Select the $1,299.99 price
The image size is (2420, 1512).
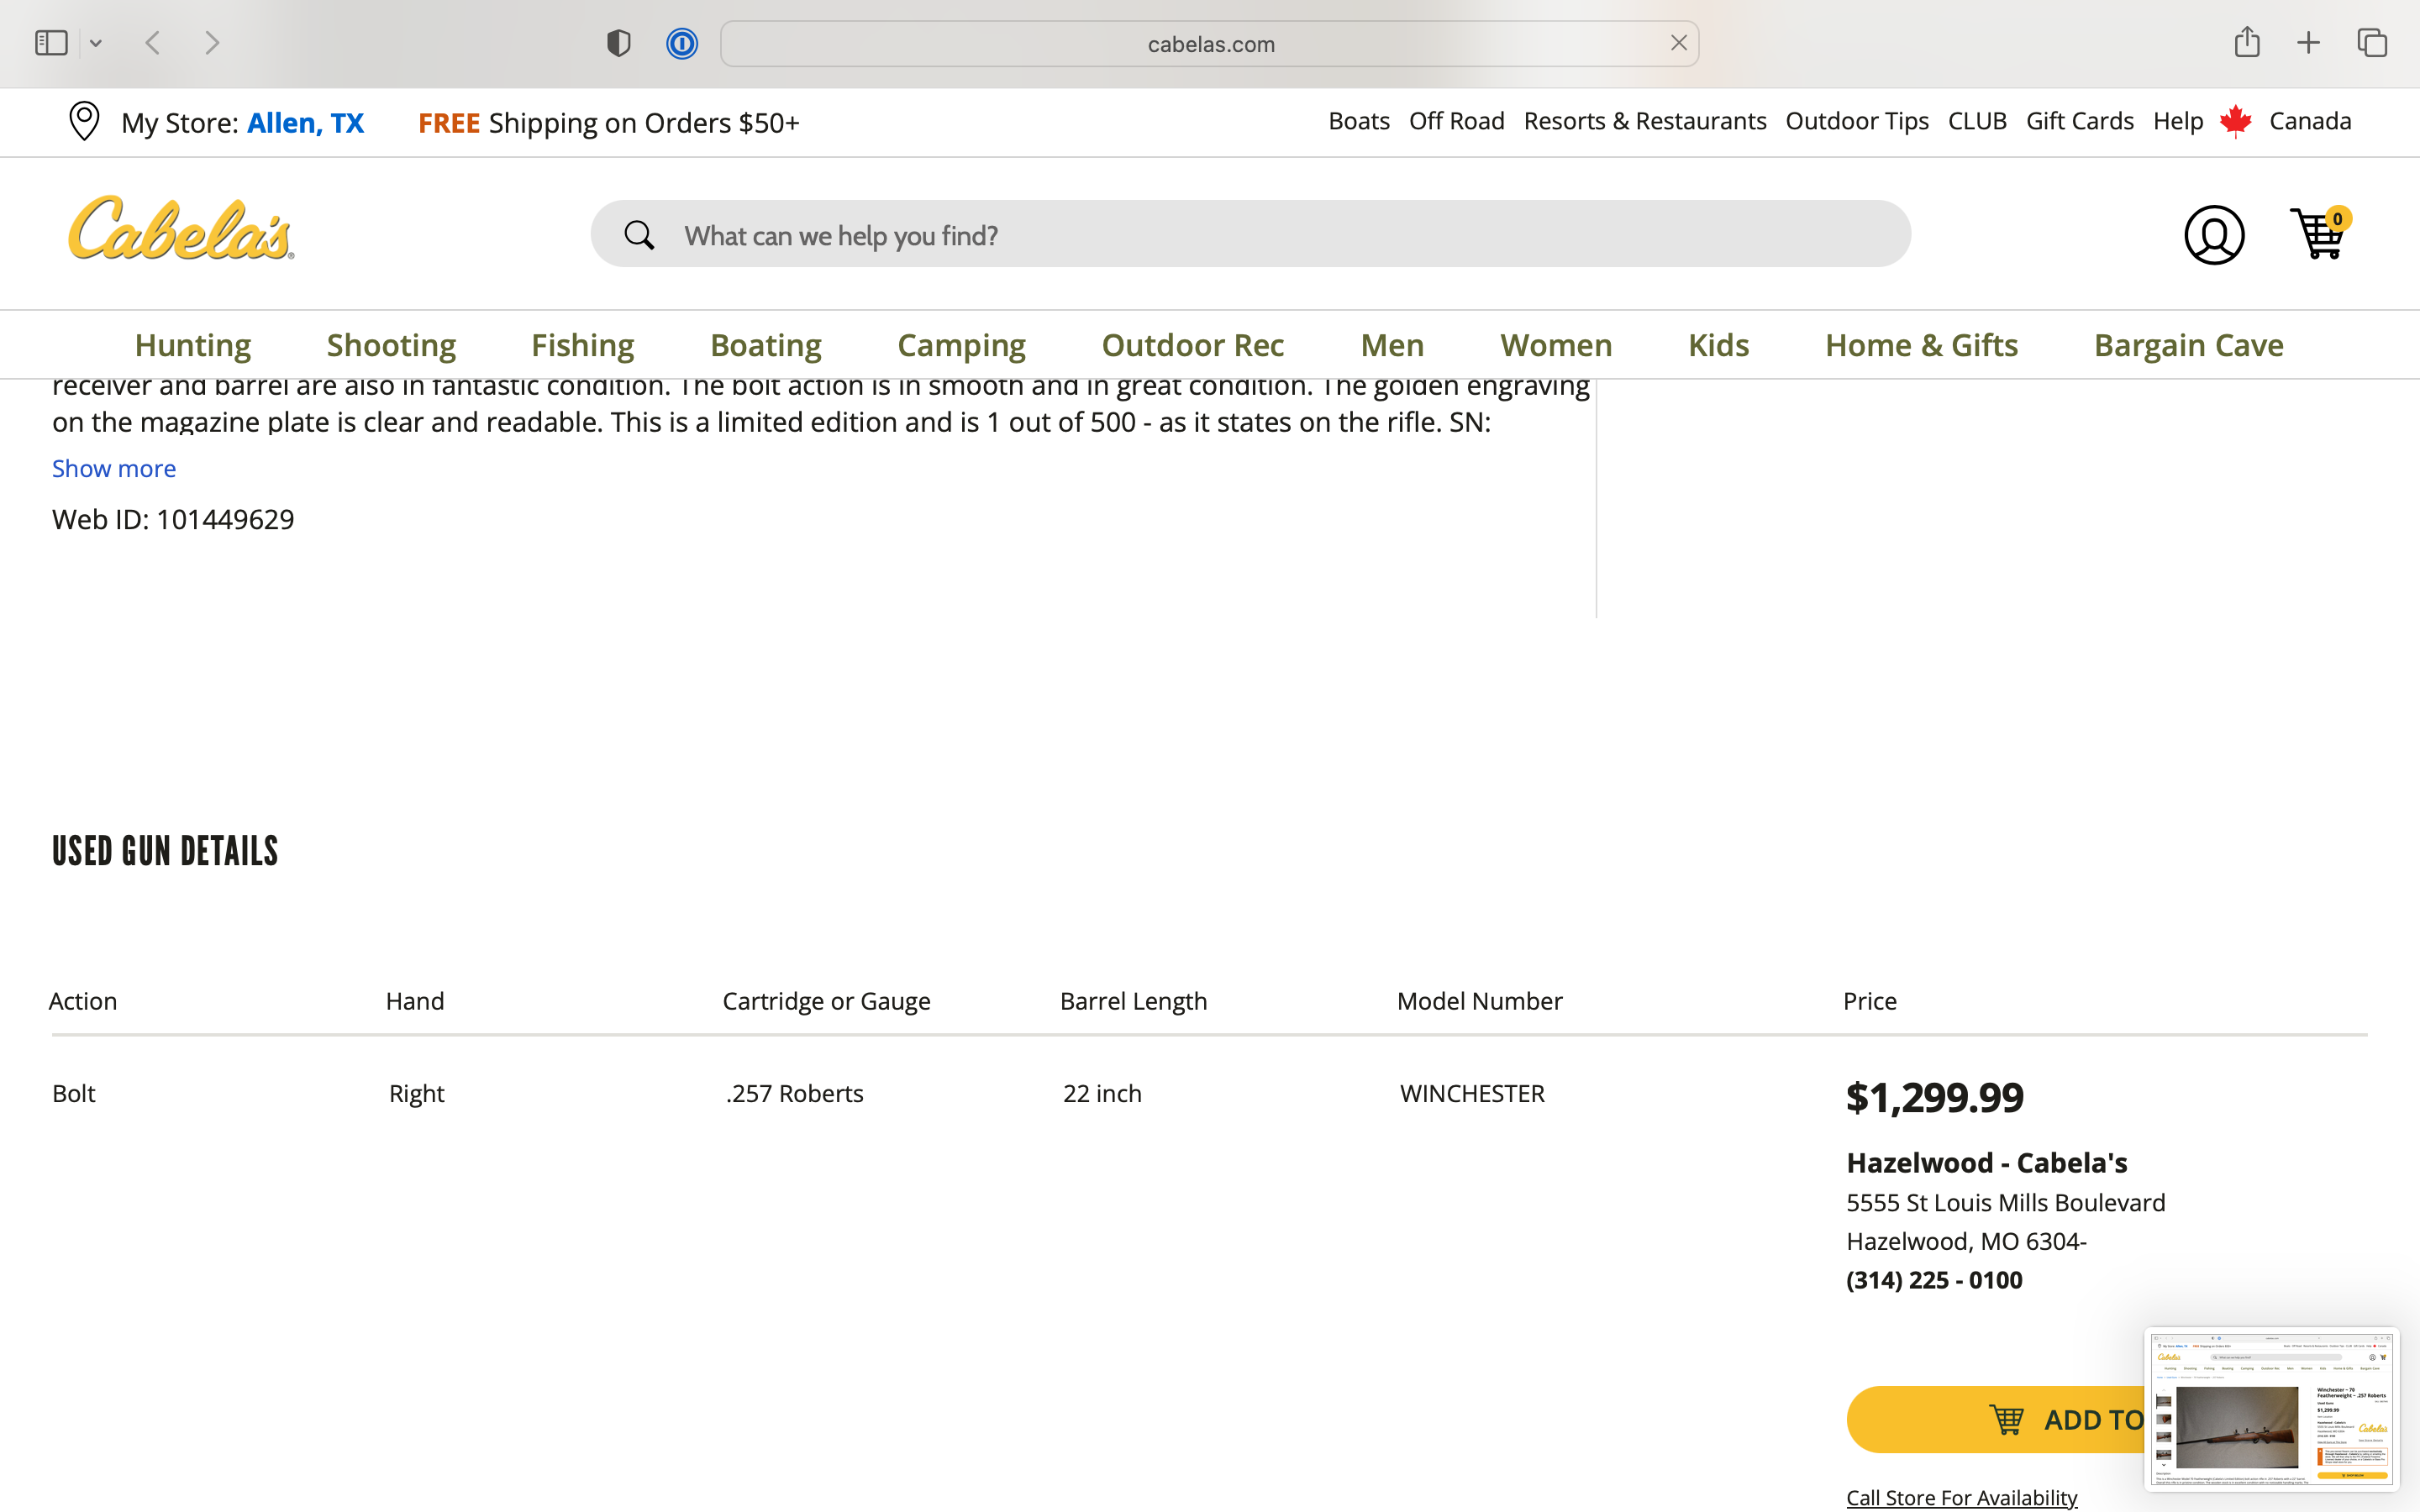(x=1934, y=1097)
